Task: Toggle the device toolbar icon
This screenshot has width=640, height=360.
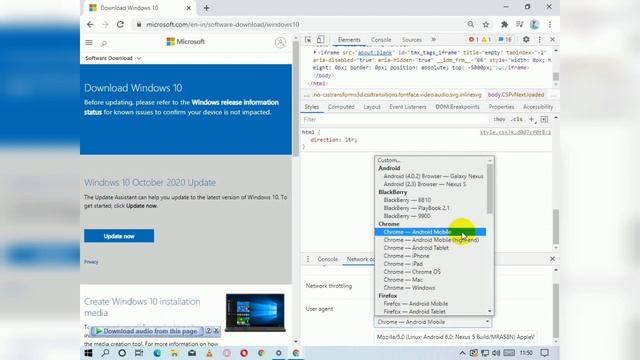Action: pos(320,40)
